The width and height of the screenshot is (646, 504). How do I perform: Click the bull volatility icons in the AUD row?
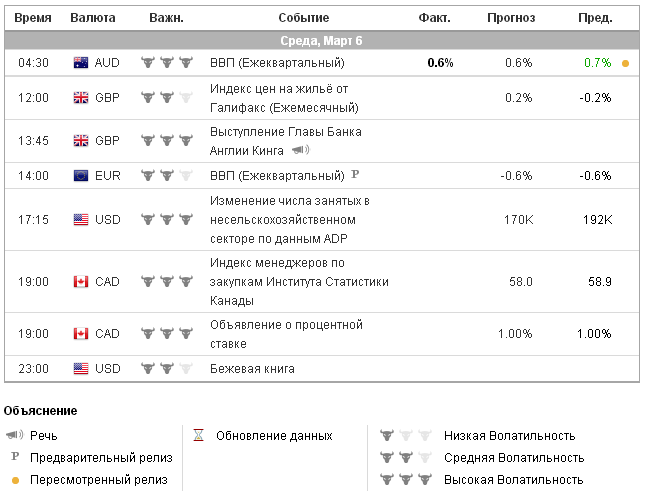click(x=166, y=62)
